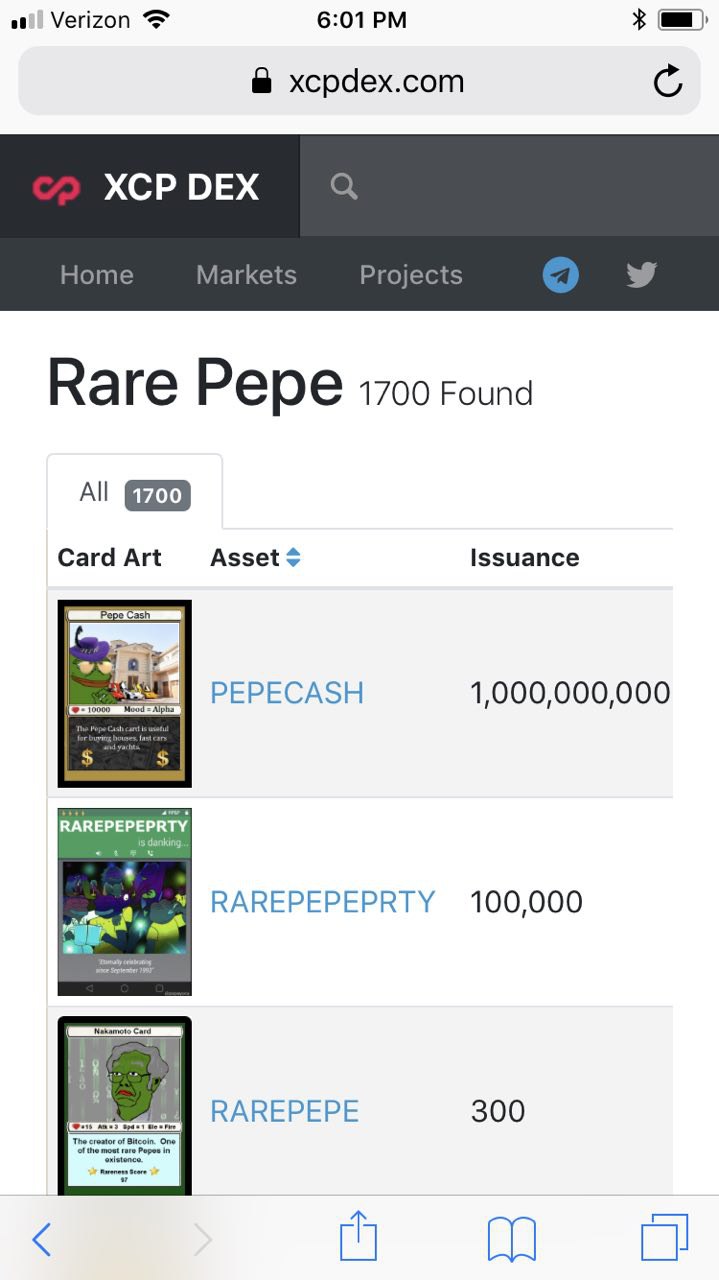Open the RAREPEPE asset link
The image size is (719, 1280).
[x=284, y=1111]
